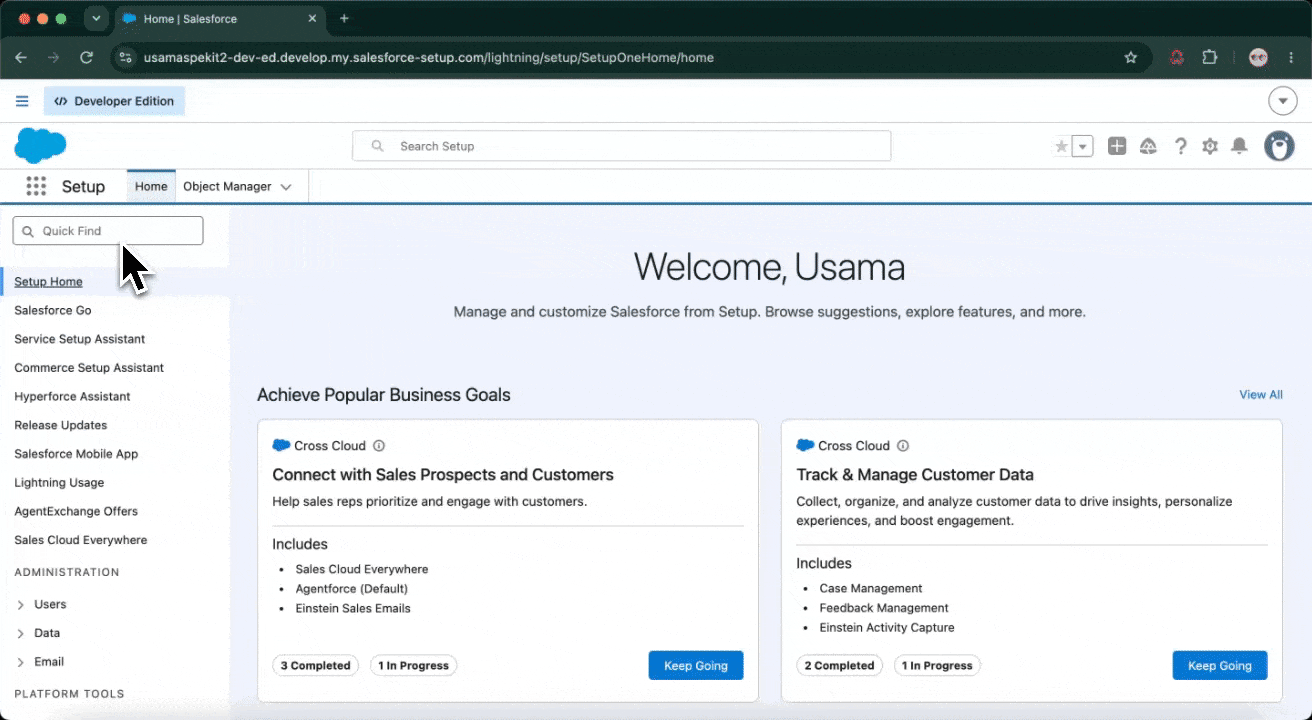Screen dimensions: 1312x720
Task: Click the "Welcome, Usama" heading
Action: point(769,267)
